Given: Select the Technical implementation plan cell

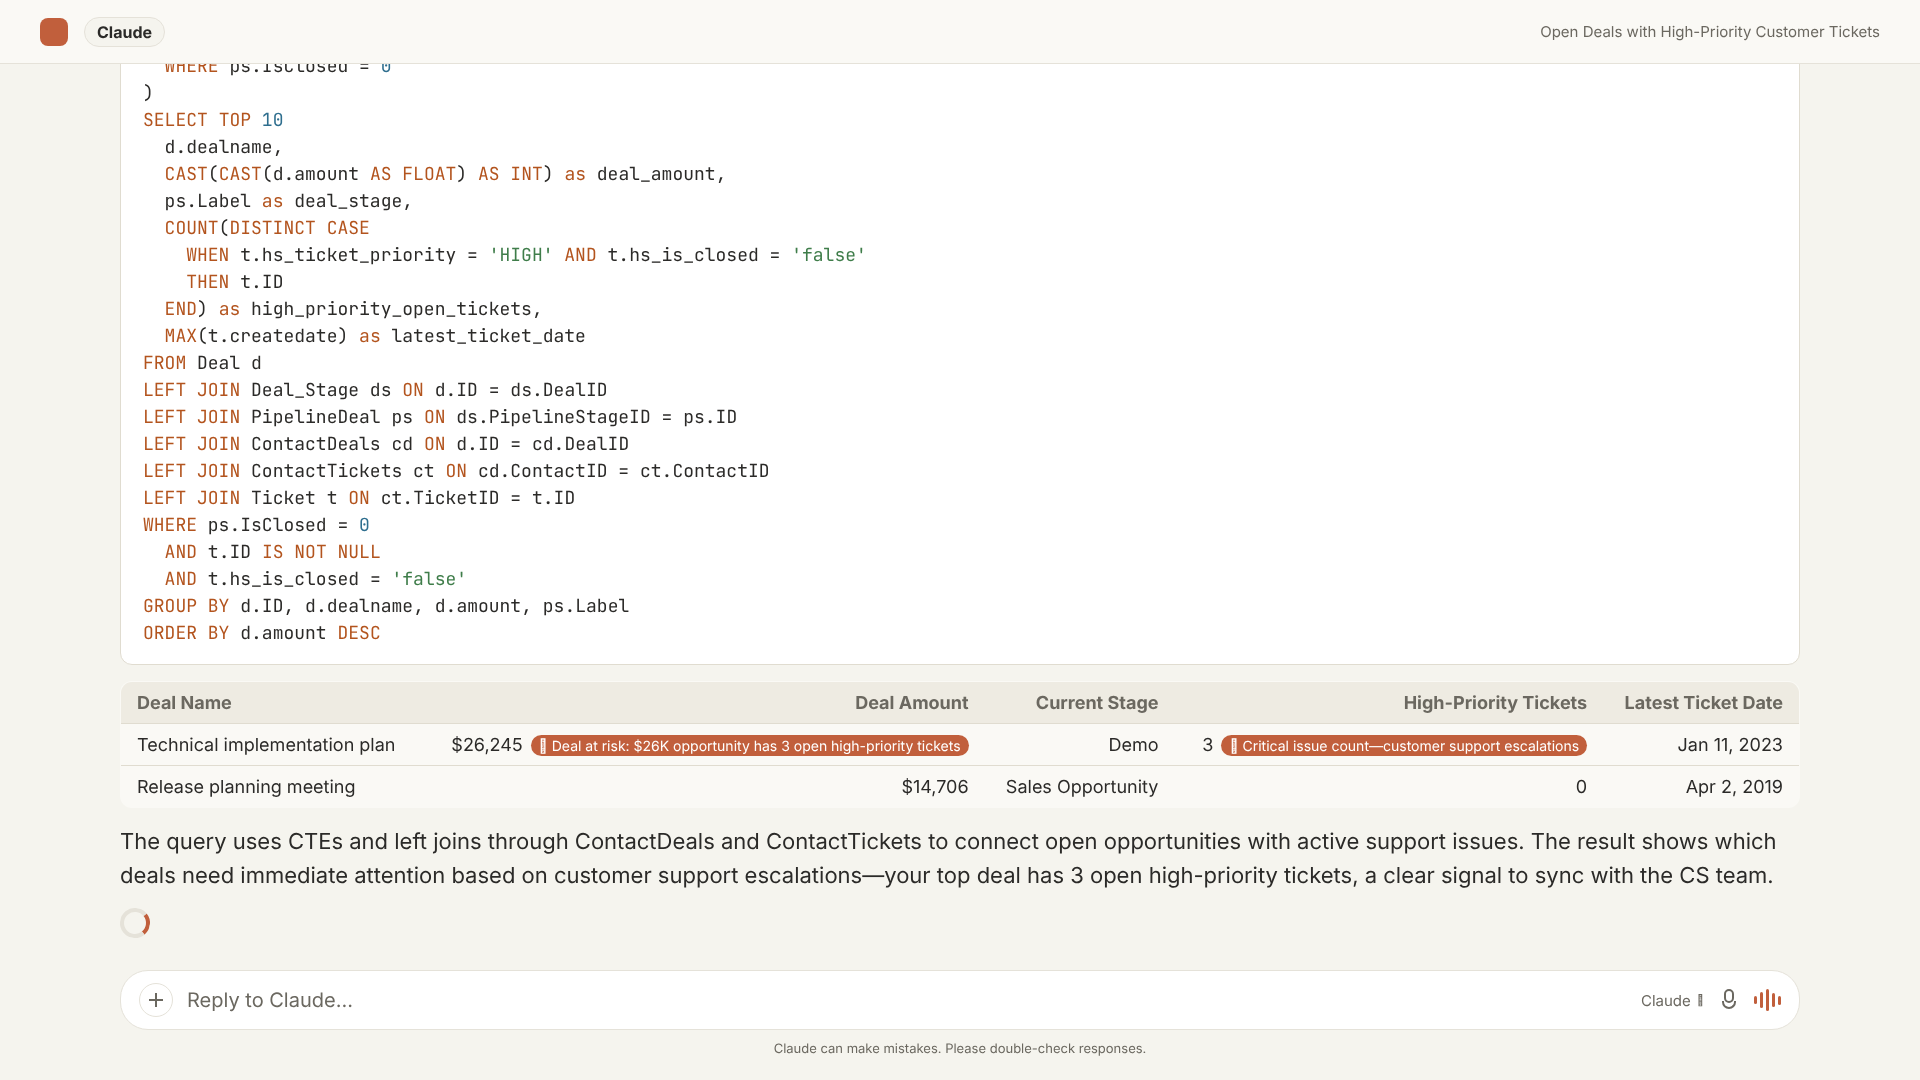Looking at the screenshot, I should [266, 745].
